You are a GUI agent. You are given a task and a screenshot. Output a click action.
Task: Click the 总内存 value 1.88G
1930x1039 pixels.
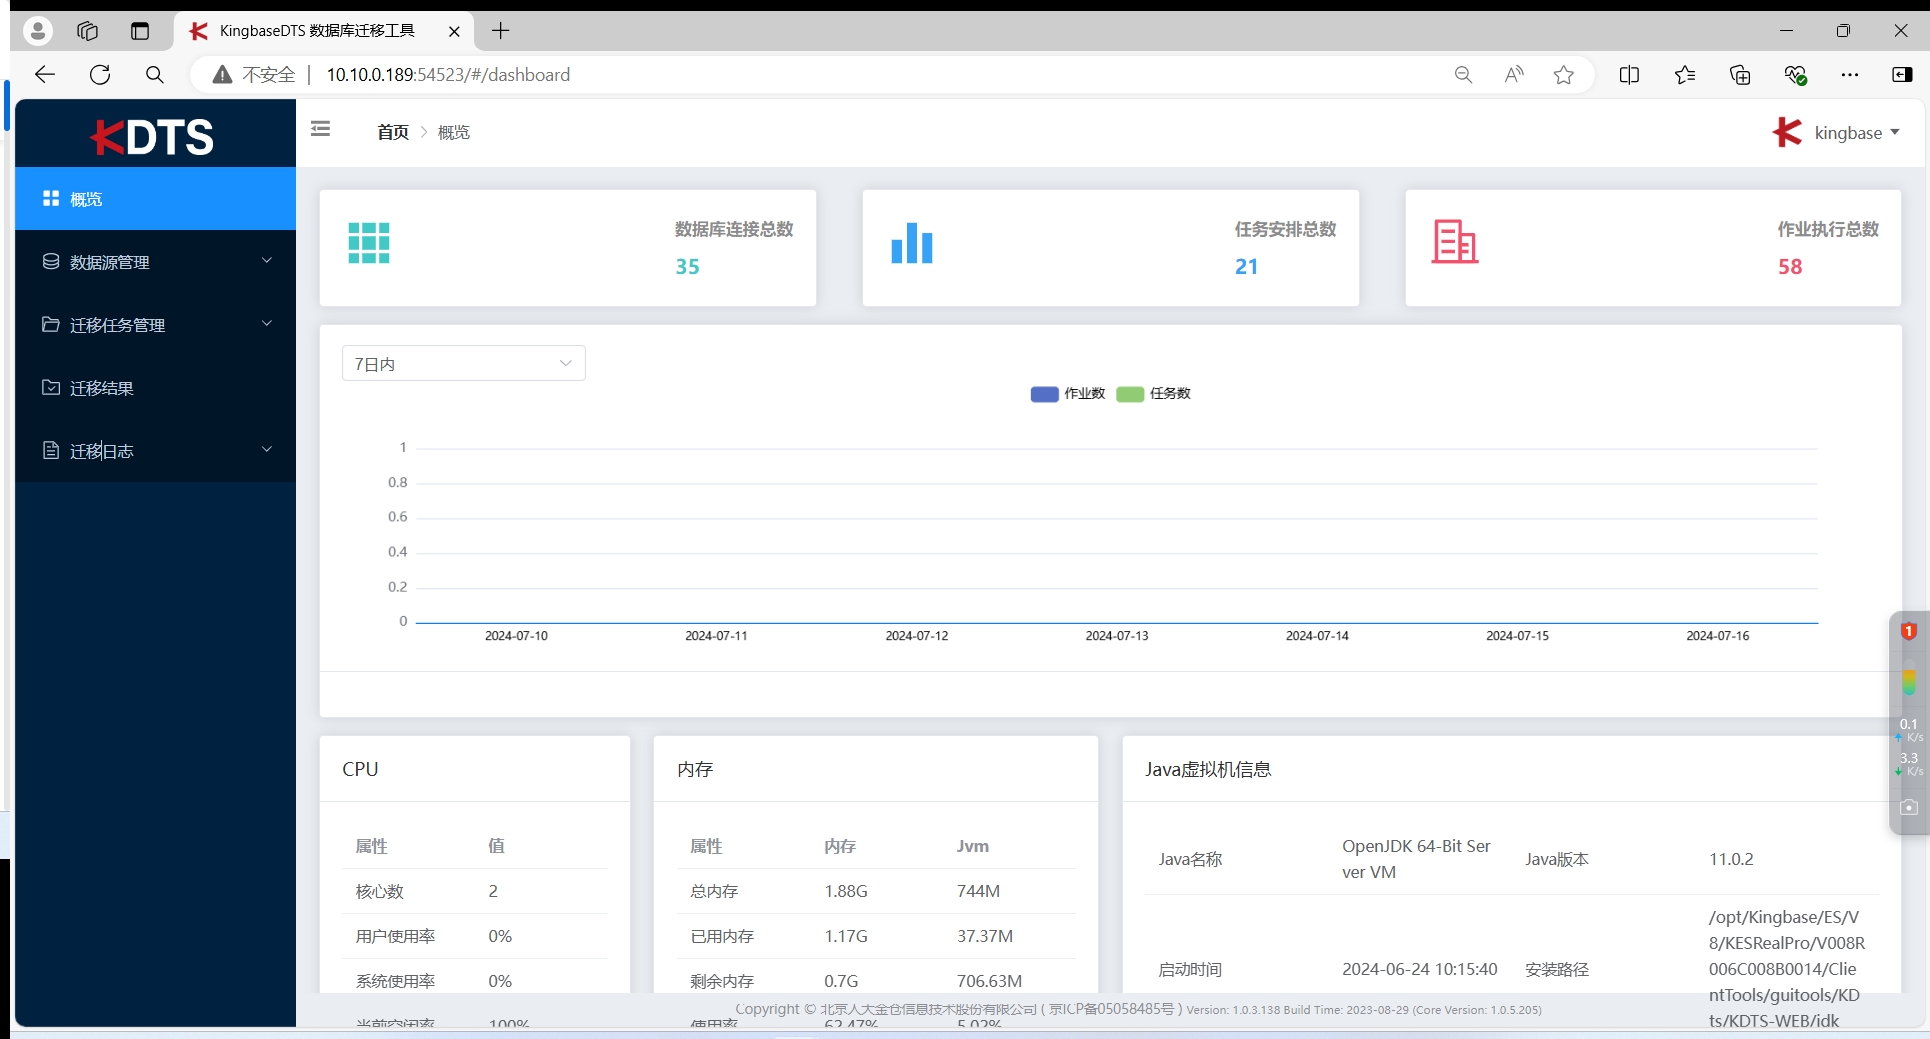pyautogui.click(x=846, y=891)
